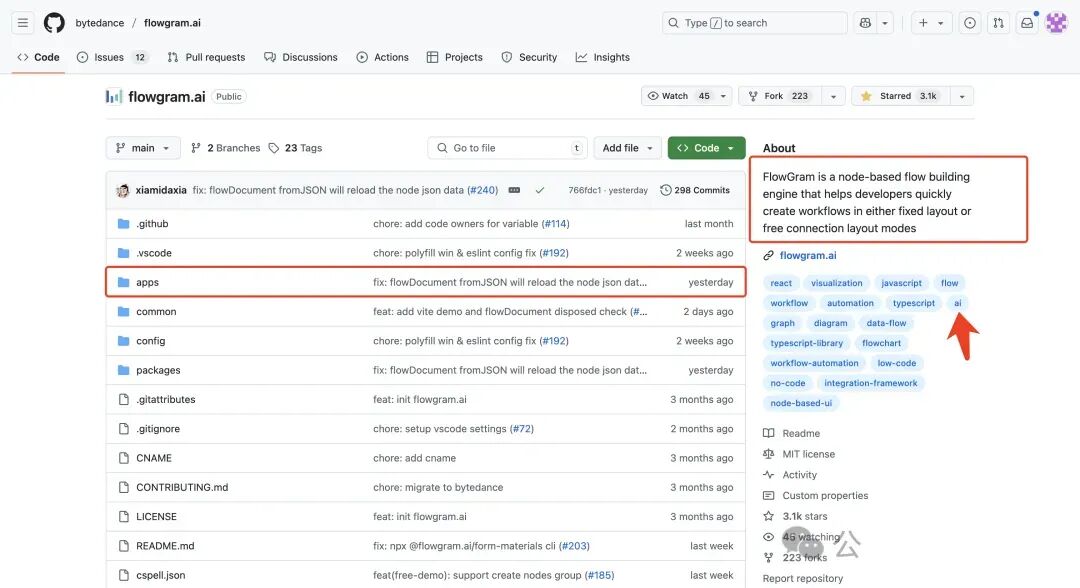
Task: Open the .gitignore file
Action: (158, 428)
